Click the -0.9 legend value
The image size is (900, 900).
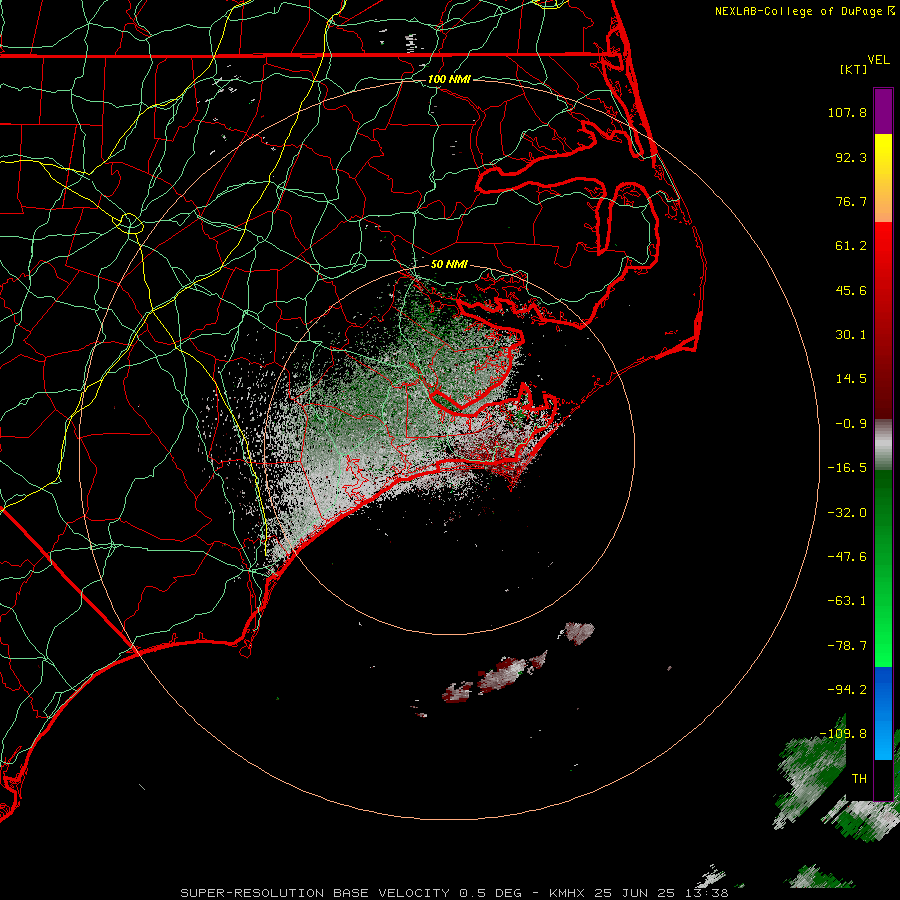pos(851,424)
